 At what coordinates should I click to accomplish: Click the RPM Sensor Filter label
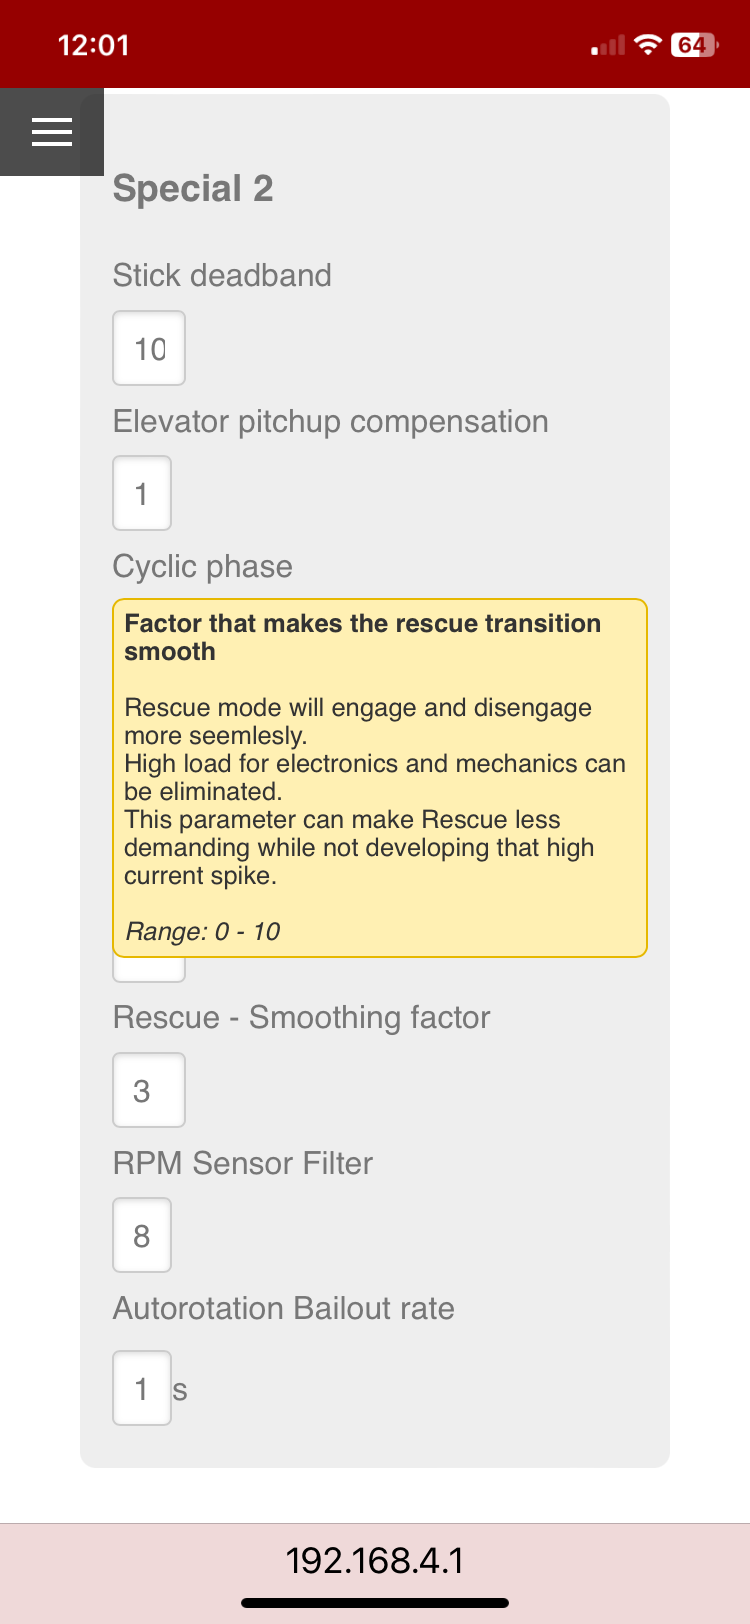tap(243, 1163)
